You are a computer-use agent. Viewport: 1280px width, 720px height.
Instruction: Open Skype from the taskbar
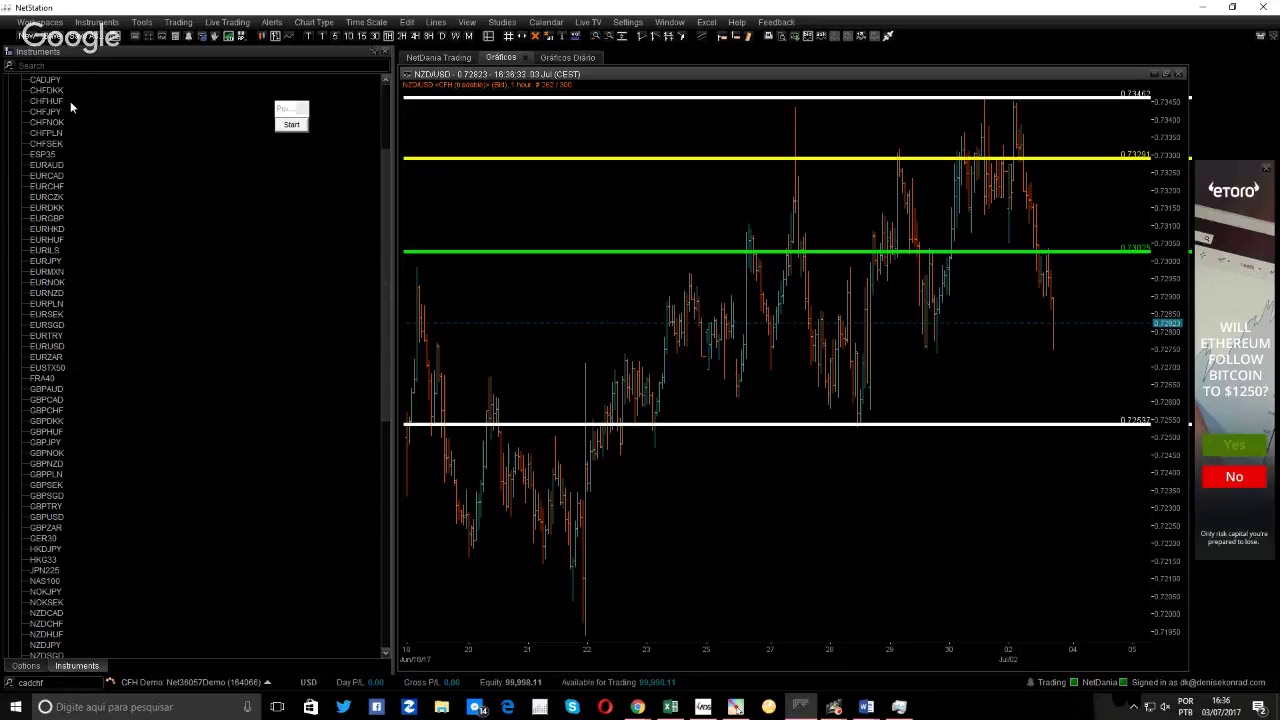[572, 707]
